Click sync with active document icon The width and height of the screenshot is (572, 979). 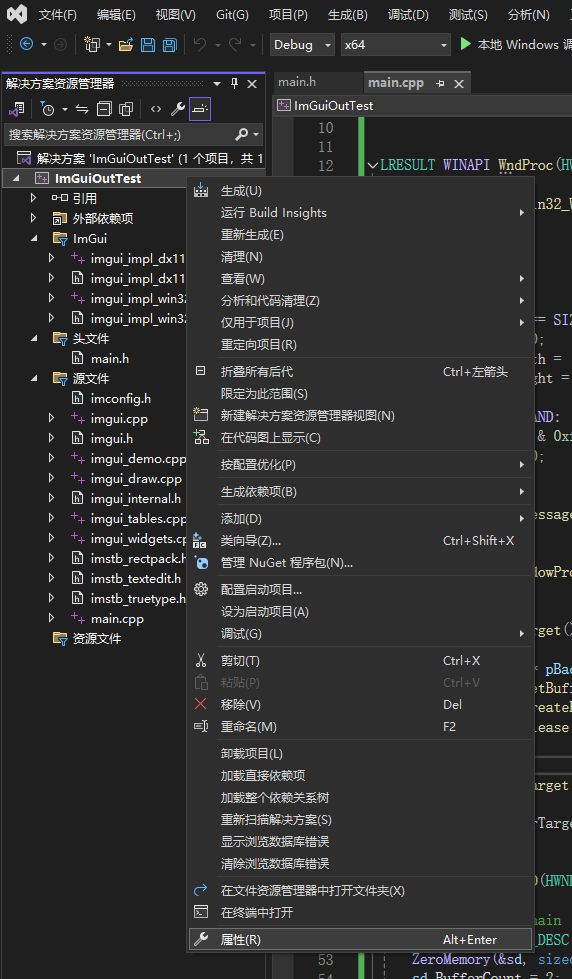(x=82, y=109)
